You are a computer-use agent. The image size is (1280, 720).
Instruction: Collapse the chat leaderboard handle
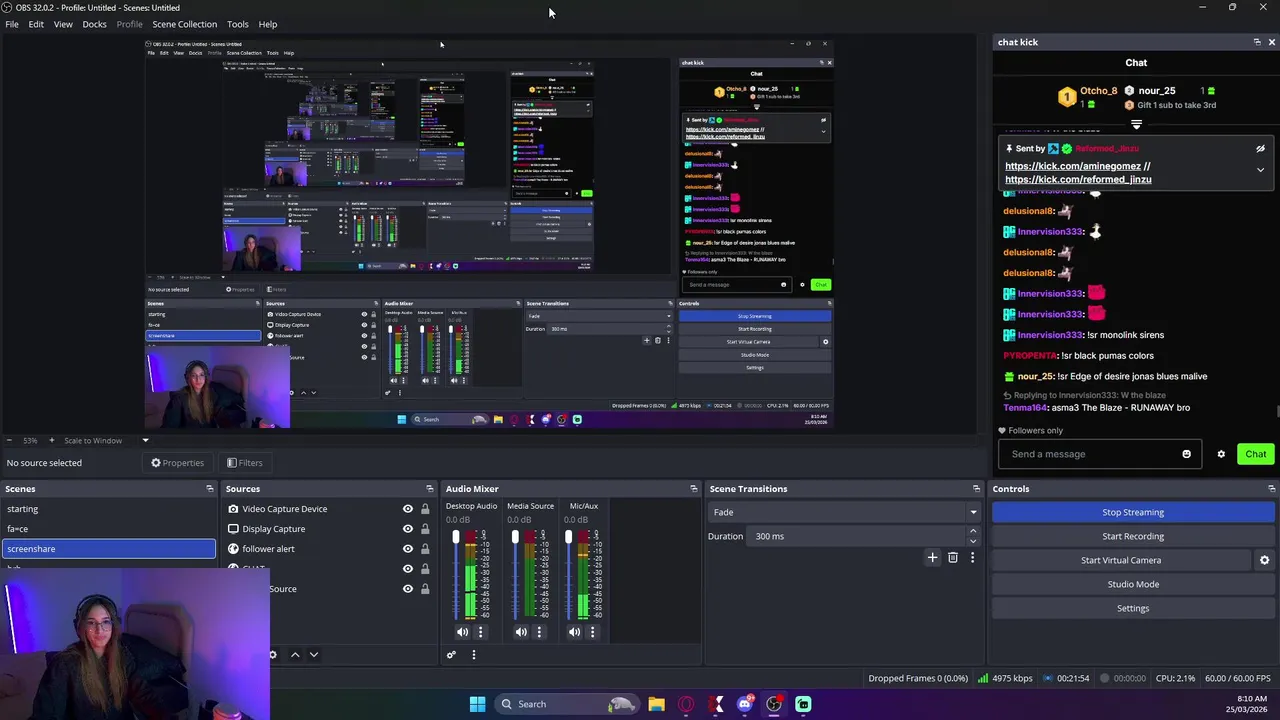click(x=1136, y=125)
